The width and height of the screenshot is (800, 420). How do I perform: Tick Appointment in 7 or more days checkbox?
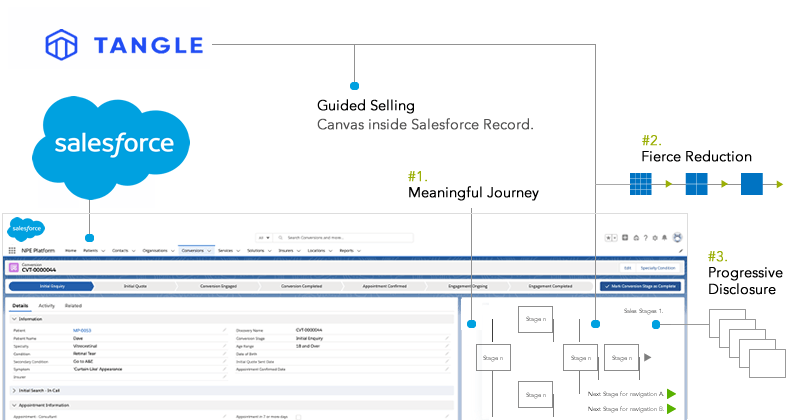[x=298, y=417]
